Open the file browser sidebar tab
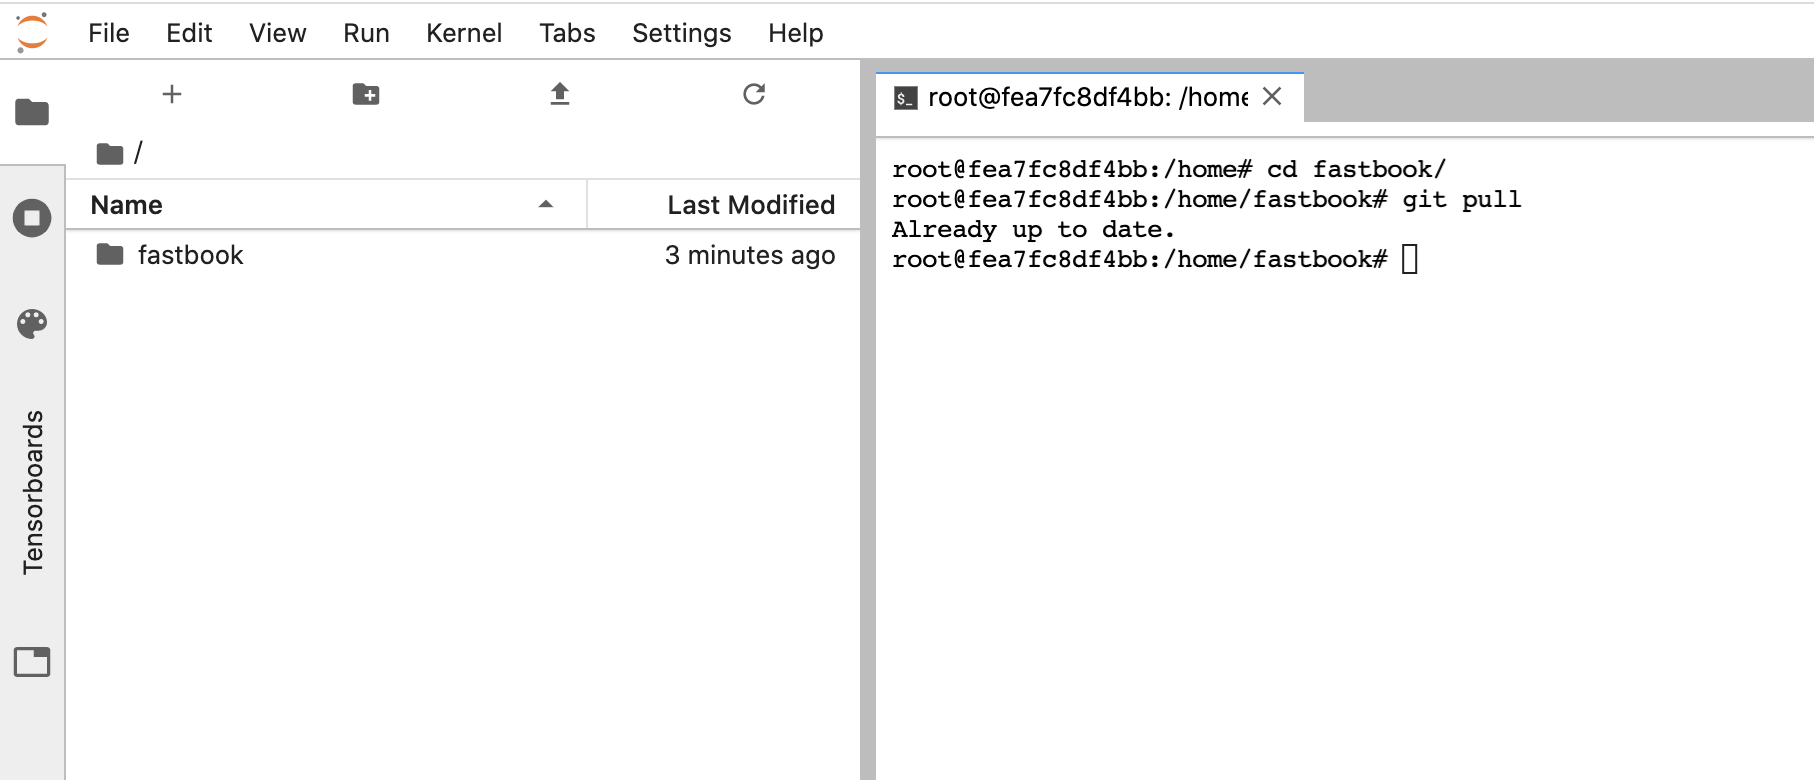This screenshot has width=1814, height=780. pyautogui.click(x=32, y=112)
